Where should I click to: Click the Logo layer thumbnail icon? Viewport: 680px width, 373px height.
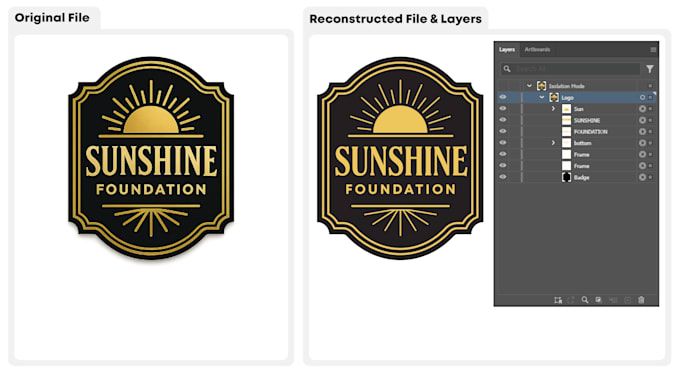[x=554, y=97]
